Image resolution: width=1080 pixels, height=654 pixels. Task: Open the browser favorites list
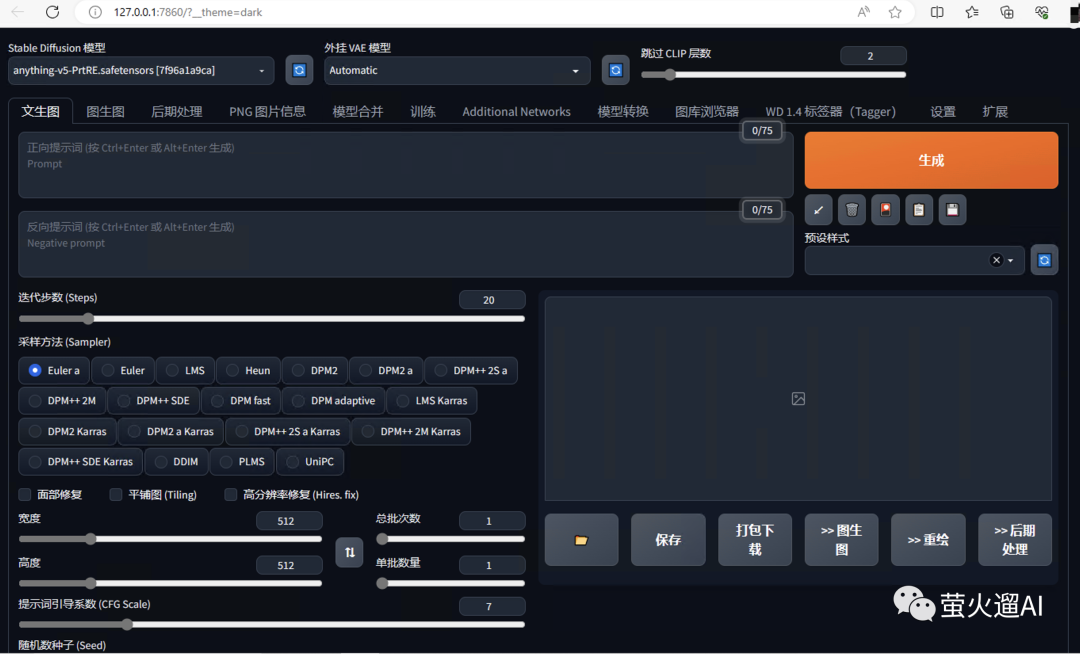(972, 12)
